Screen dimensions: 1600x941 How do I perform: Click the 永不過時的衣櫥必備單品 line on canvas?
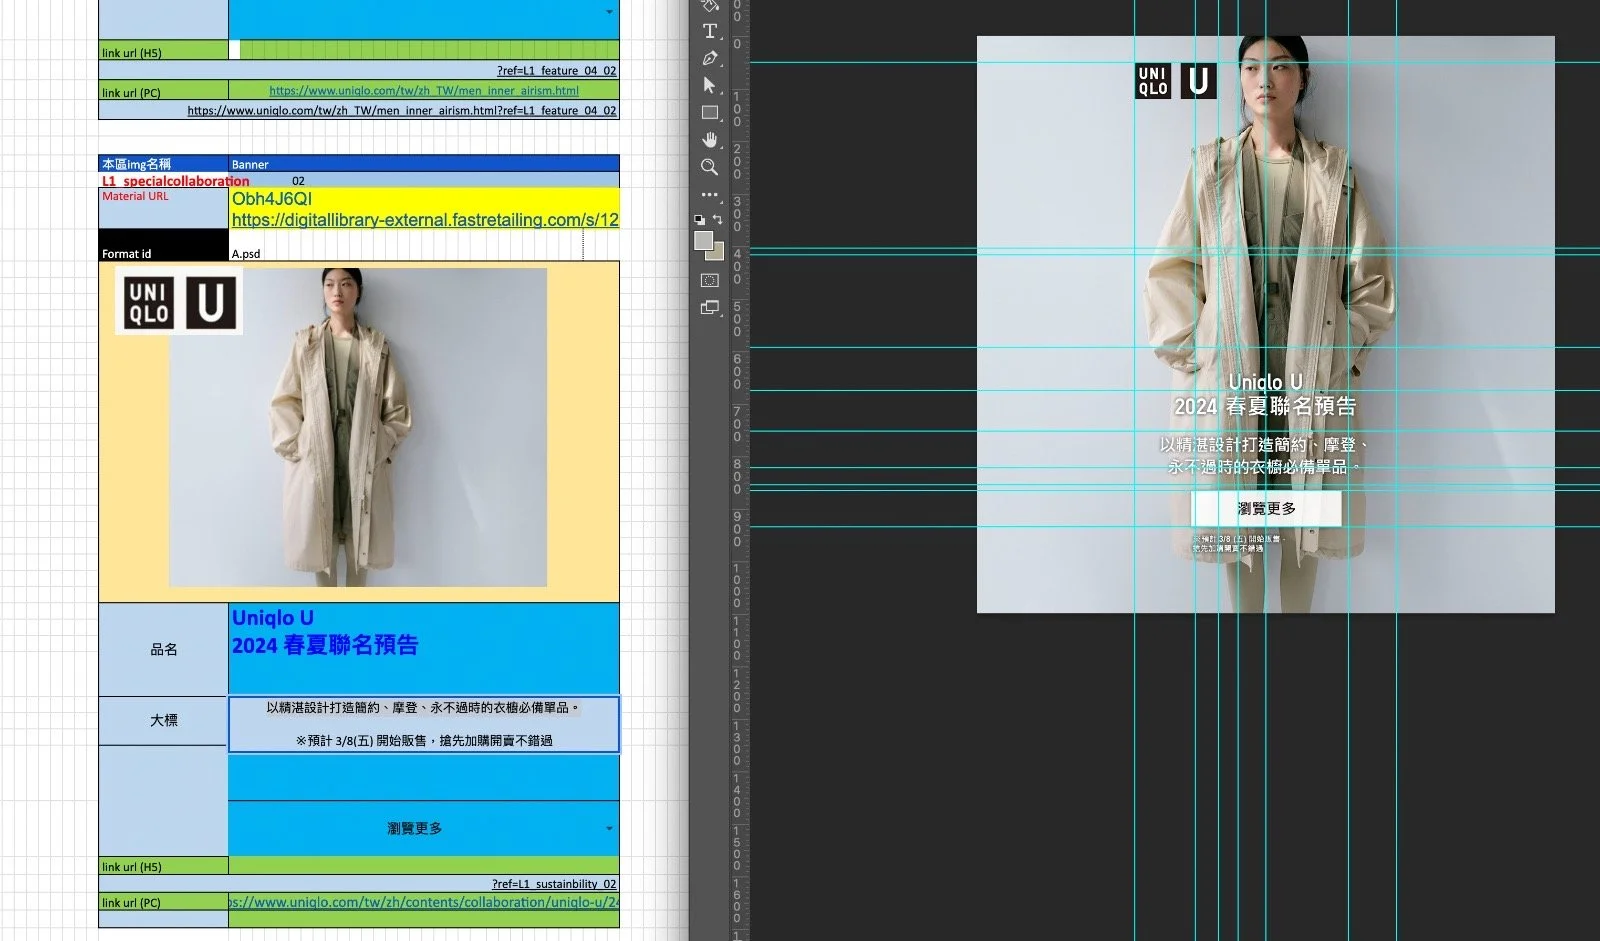click(x=1264, y=467)
